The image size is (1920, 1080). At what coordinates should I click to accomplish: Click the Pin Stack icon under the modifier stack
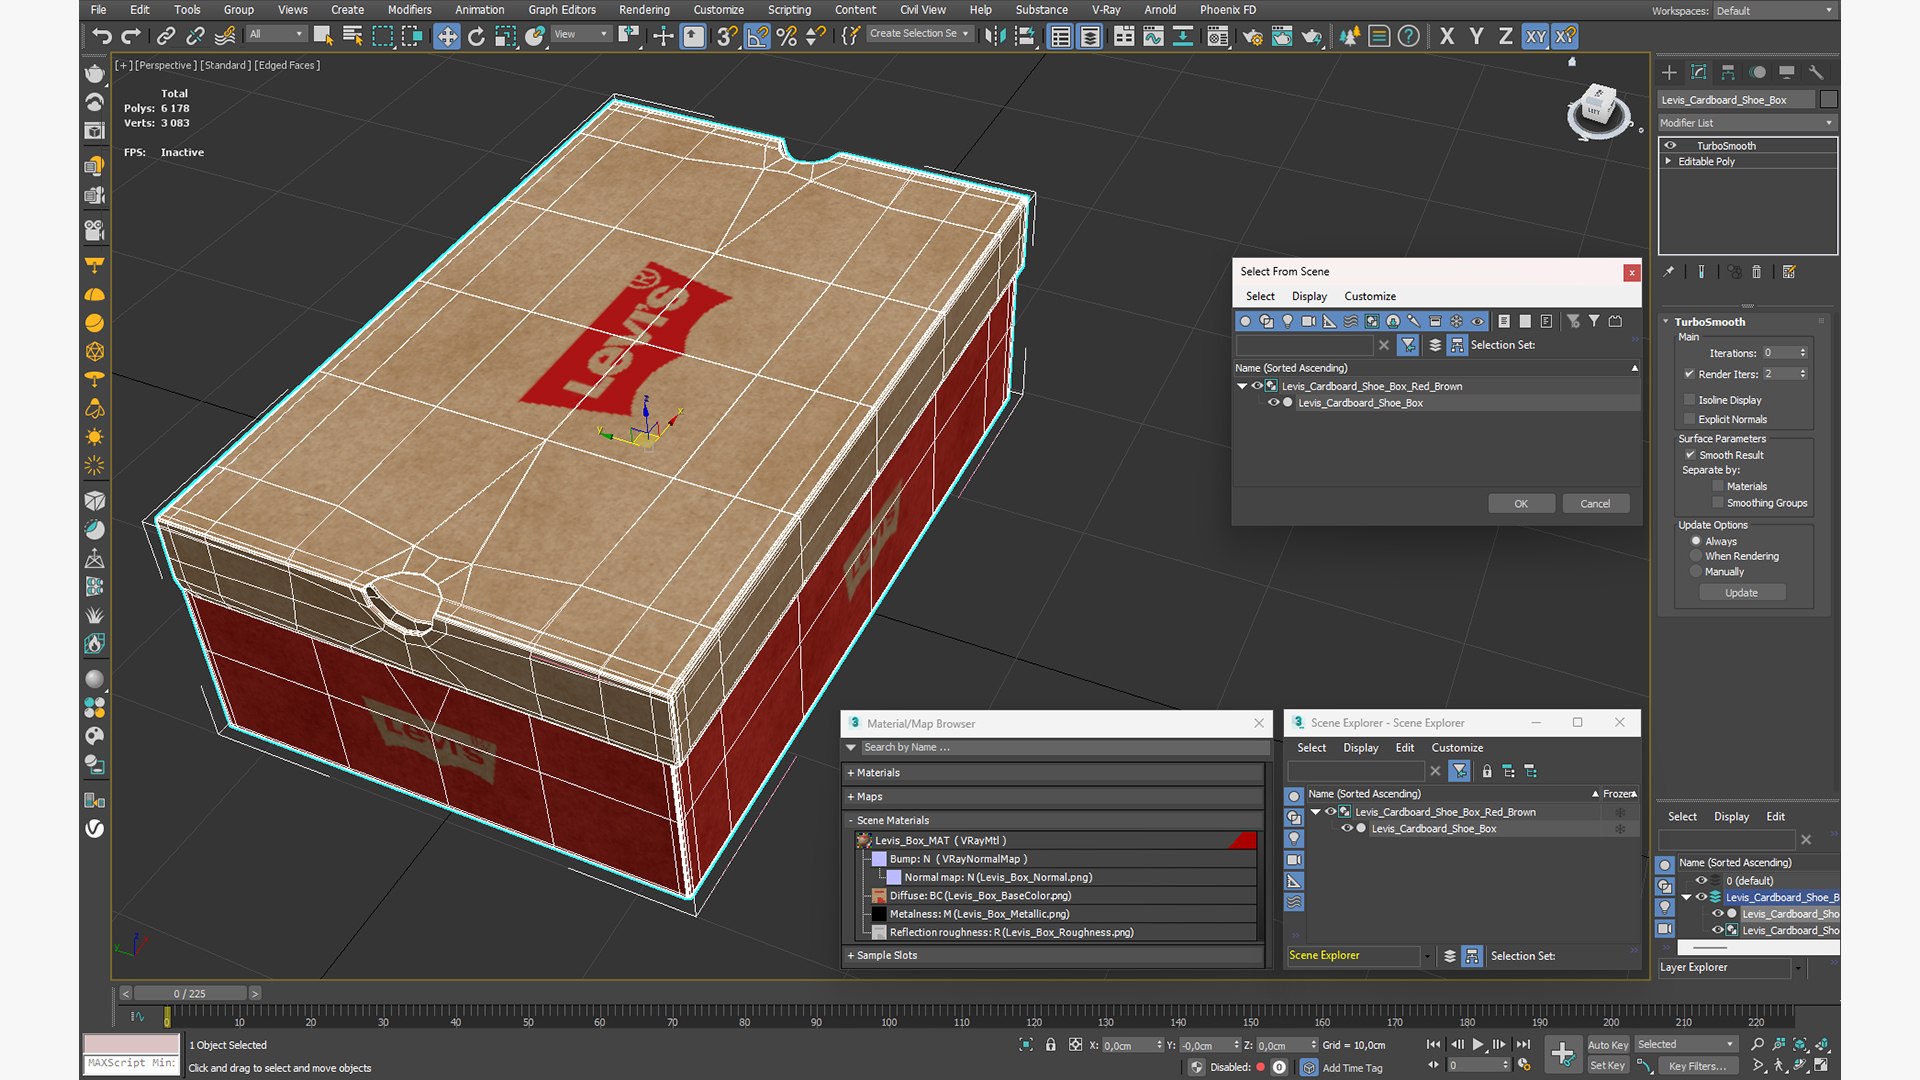coord(1668,272)
